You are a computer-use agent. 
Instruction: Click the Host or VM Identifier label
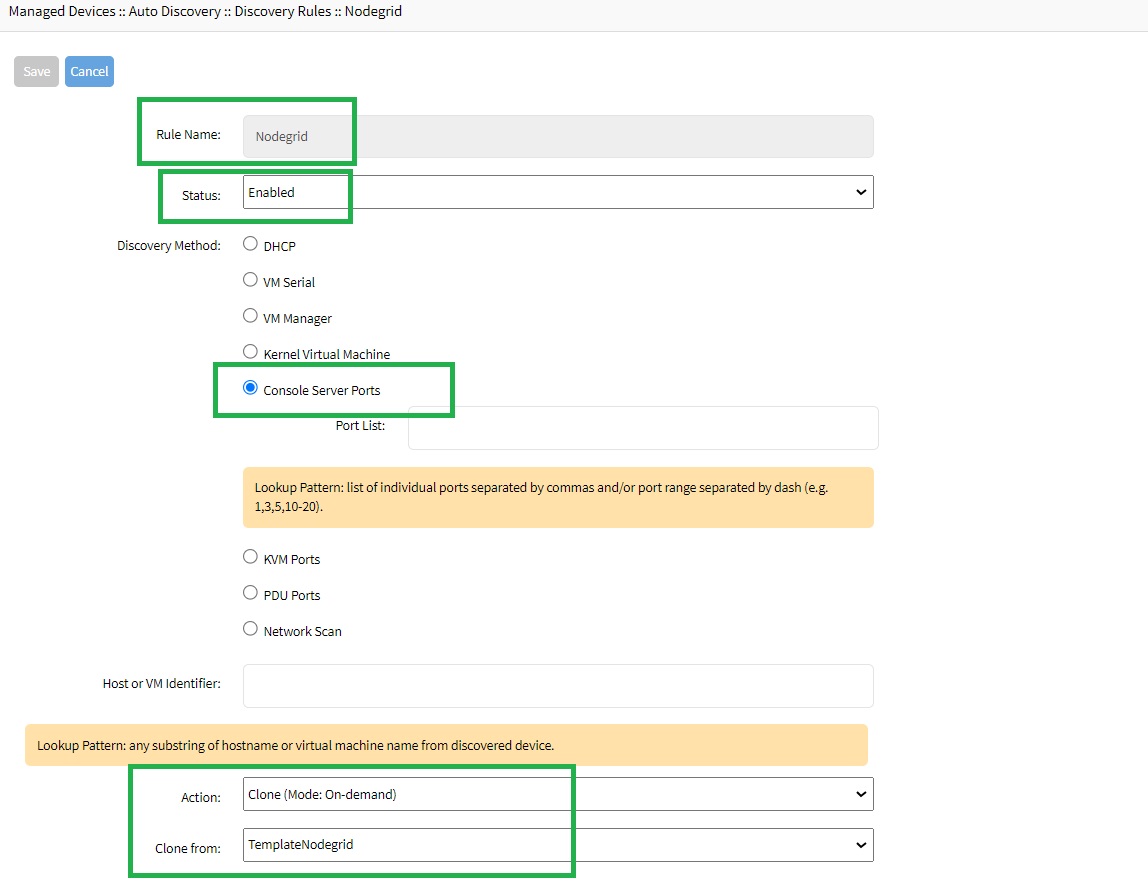coord(162,683)
